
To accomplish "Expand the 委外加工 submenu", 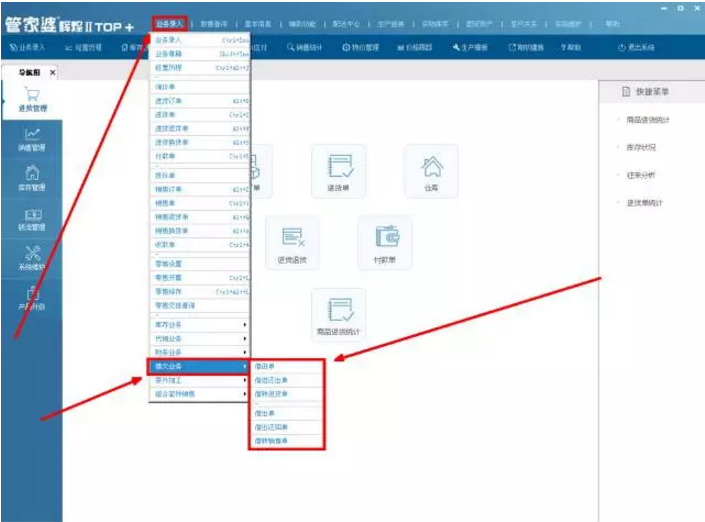I will pos(200,380).
